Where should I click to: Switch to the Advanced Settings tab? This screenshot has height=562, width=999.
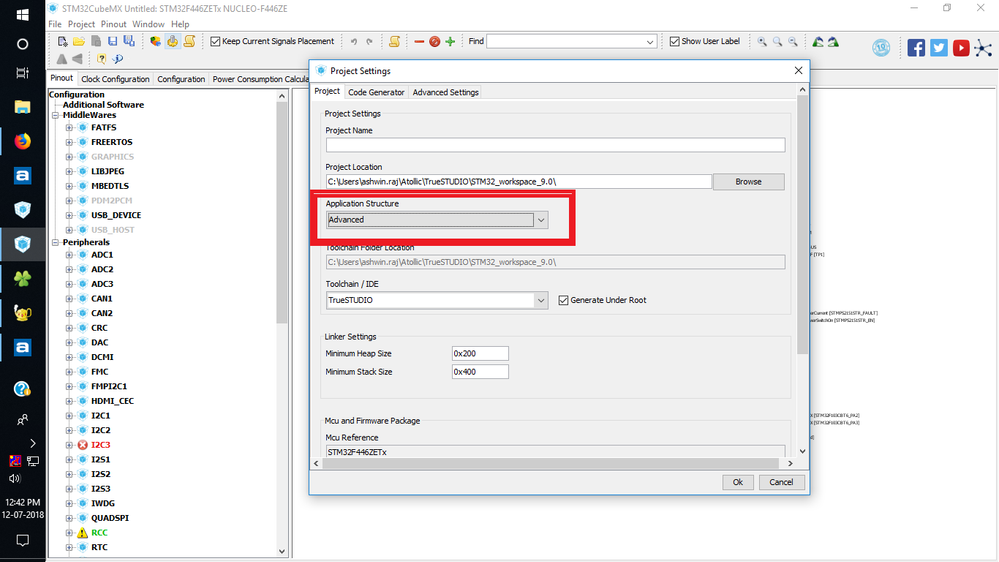[445, 92]
